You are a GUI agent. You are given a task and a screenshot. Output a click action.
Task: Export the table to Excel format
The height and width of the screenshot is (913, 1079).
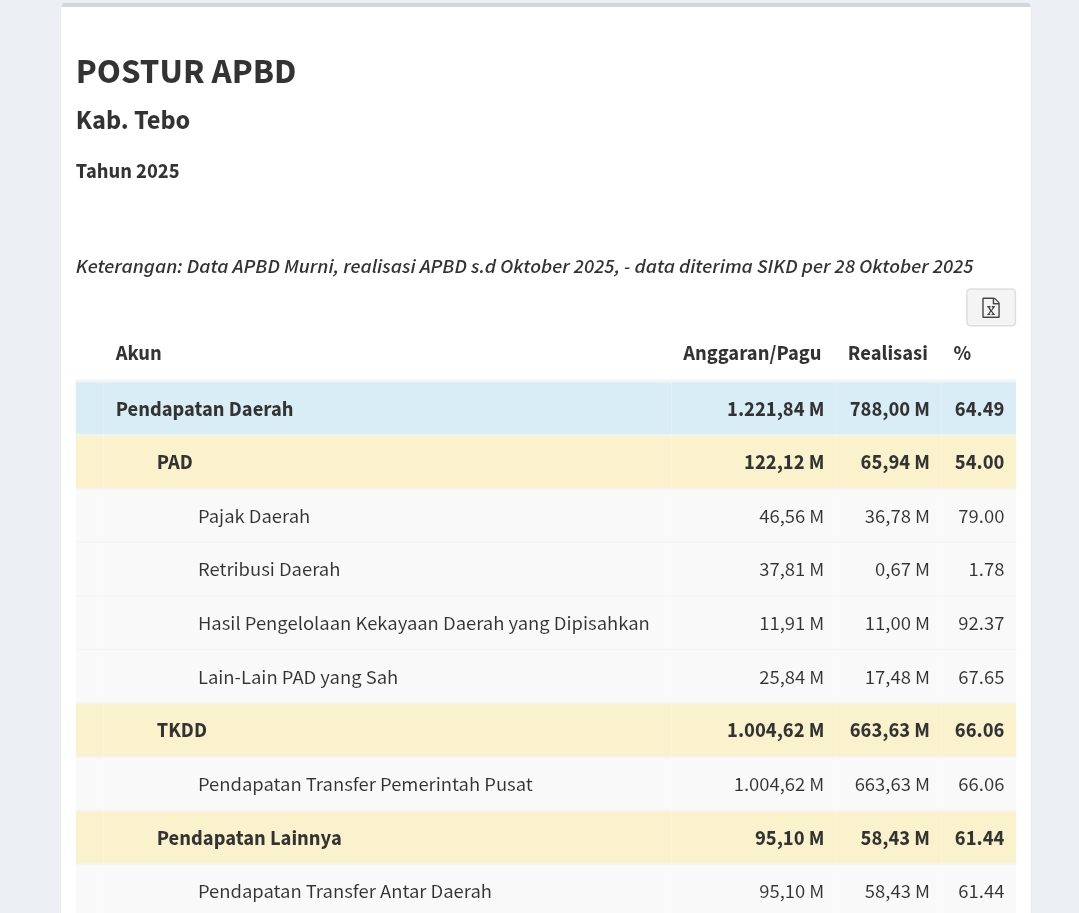click(x=989, y=307)
